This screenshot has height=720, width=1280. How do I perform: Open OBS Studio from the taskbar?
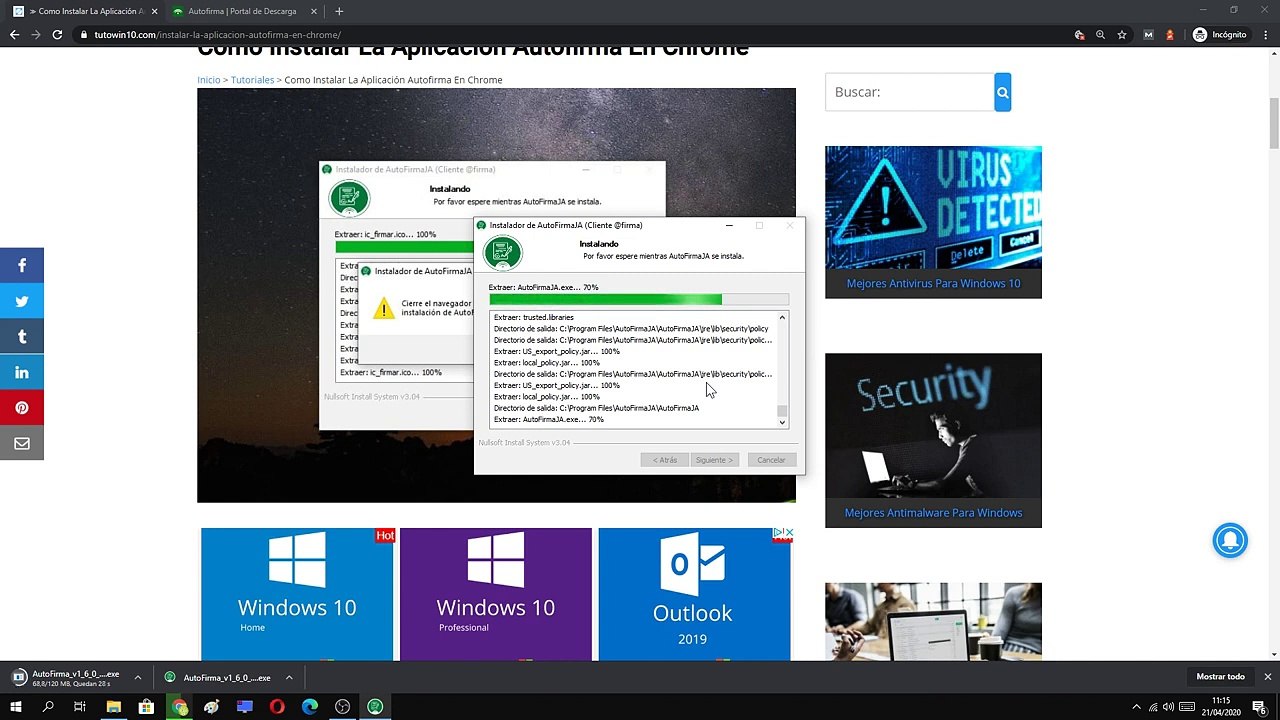(x=343, y=707)
